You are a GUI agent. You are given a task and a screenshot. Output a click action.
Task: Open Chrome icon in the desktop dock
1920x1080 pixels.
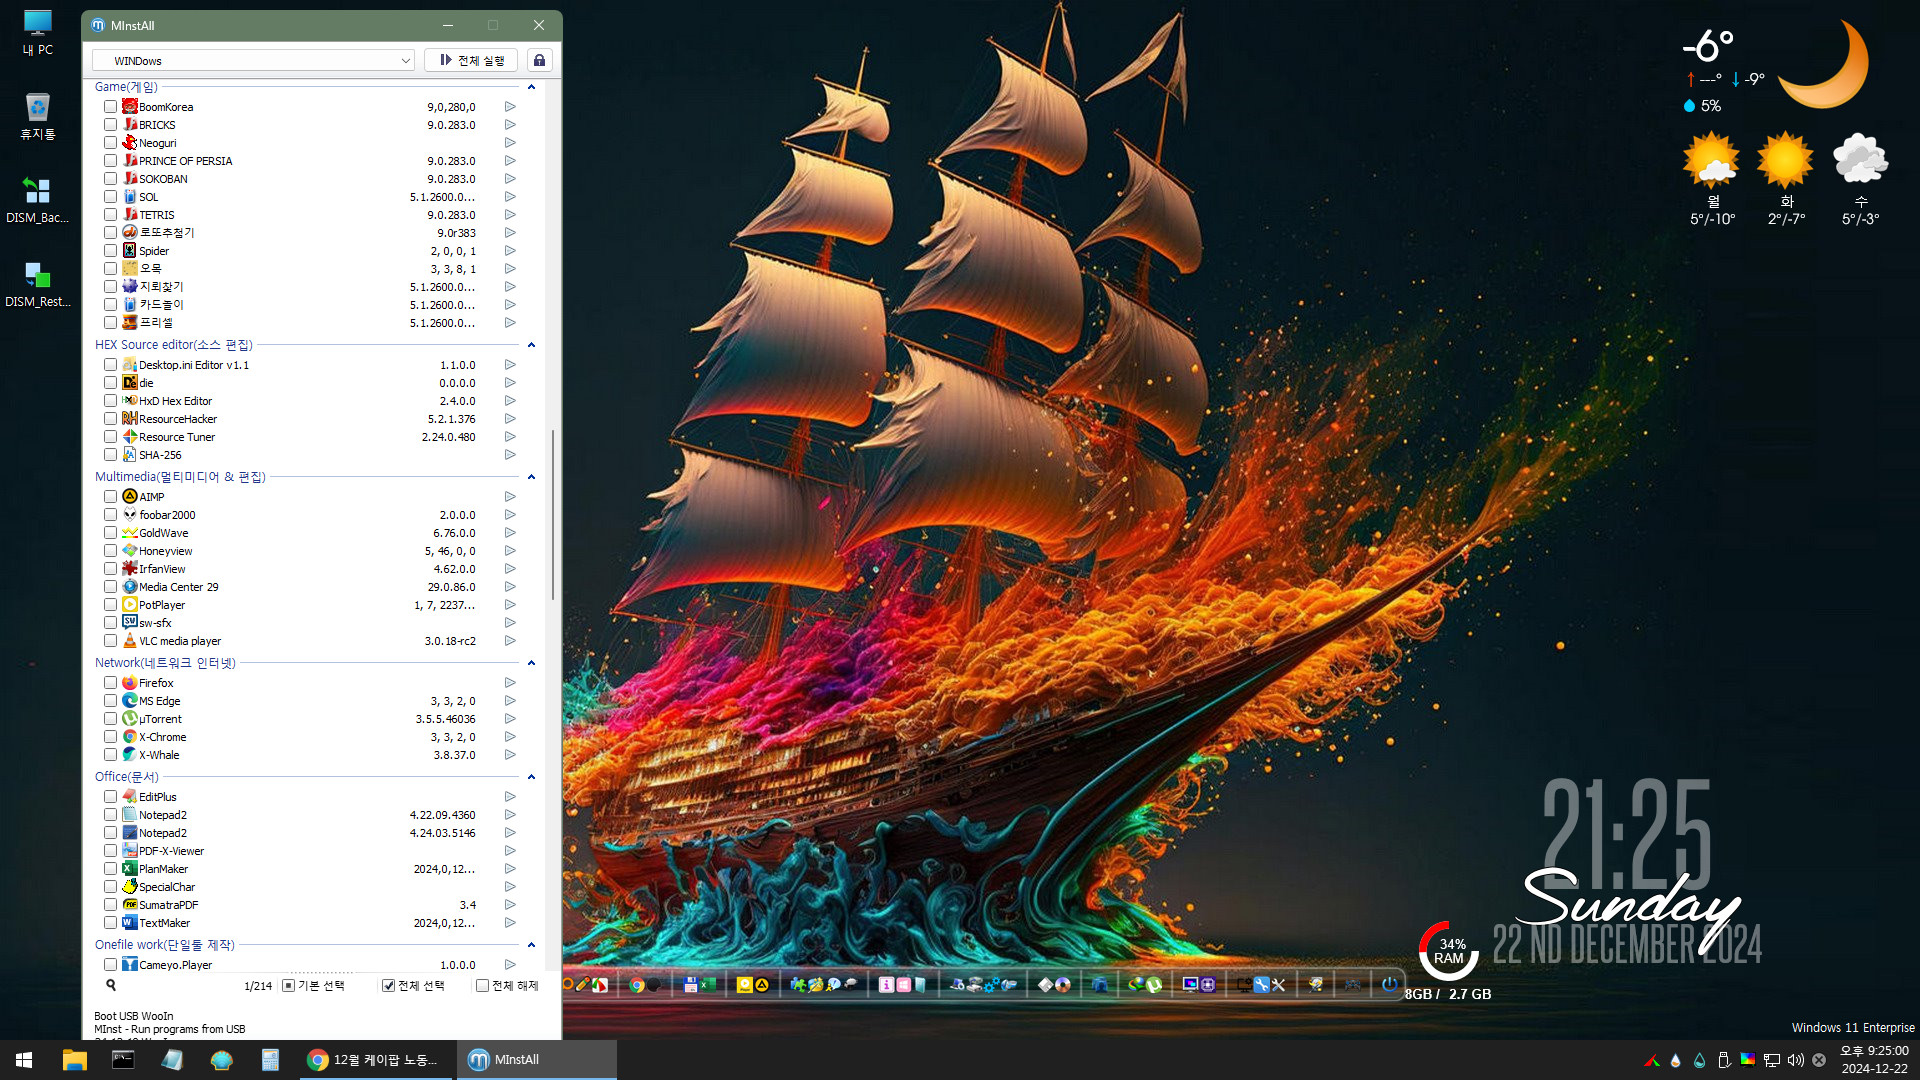tap(637, 985)
